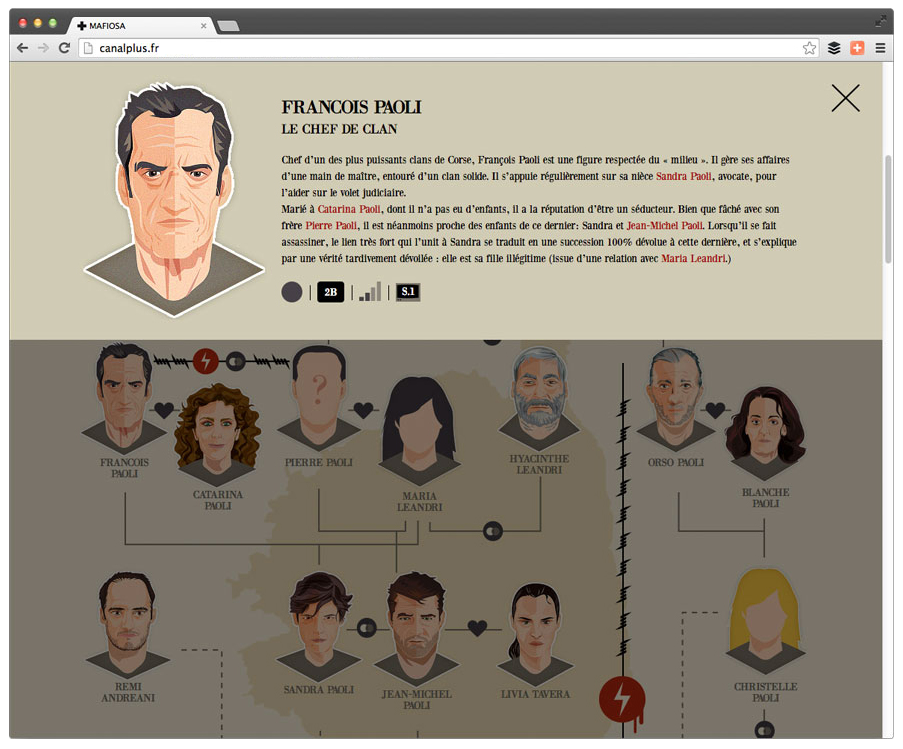903x749 pixels.
Task: Click the 2B badge icon
Action: [x=331, y=292]
